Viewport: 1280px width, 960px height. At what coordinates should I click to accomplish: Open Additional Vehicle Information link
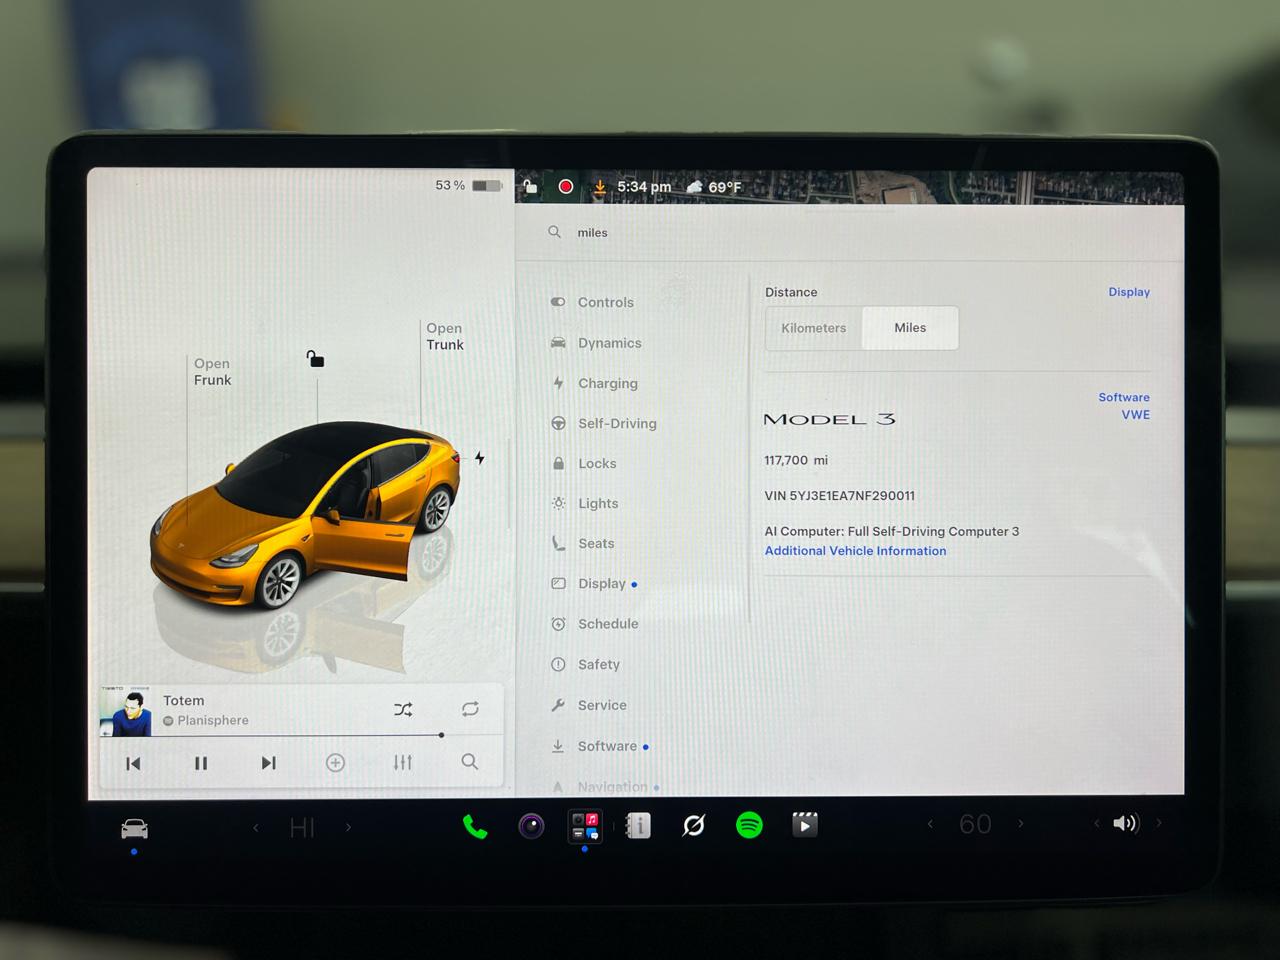click(x=855, y=551)
